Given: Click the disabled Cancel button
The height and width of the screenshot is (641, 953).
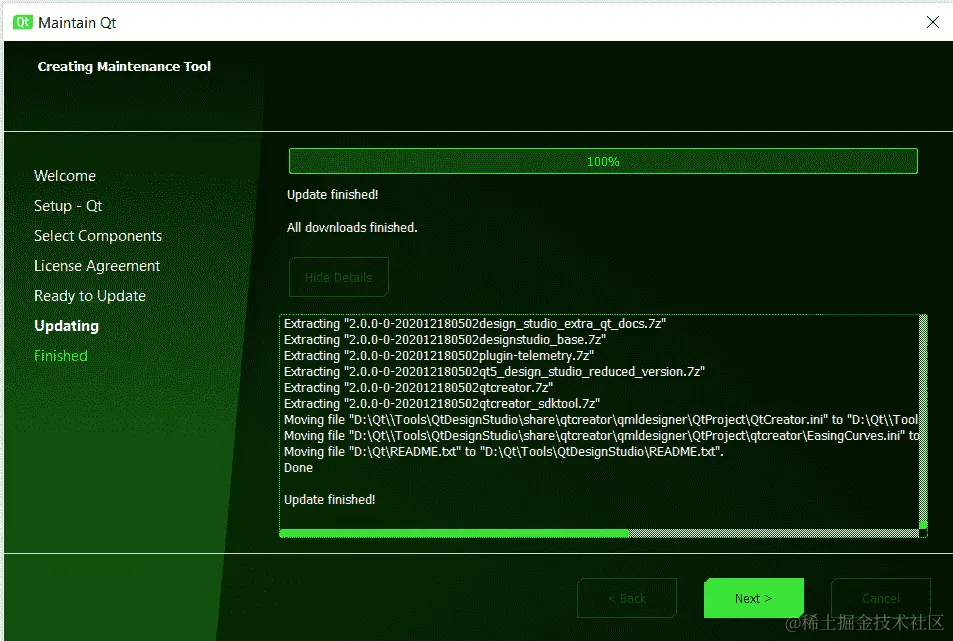Looking at the screenshot, I should pos(881,598).
